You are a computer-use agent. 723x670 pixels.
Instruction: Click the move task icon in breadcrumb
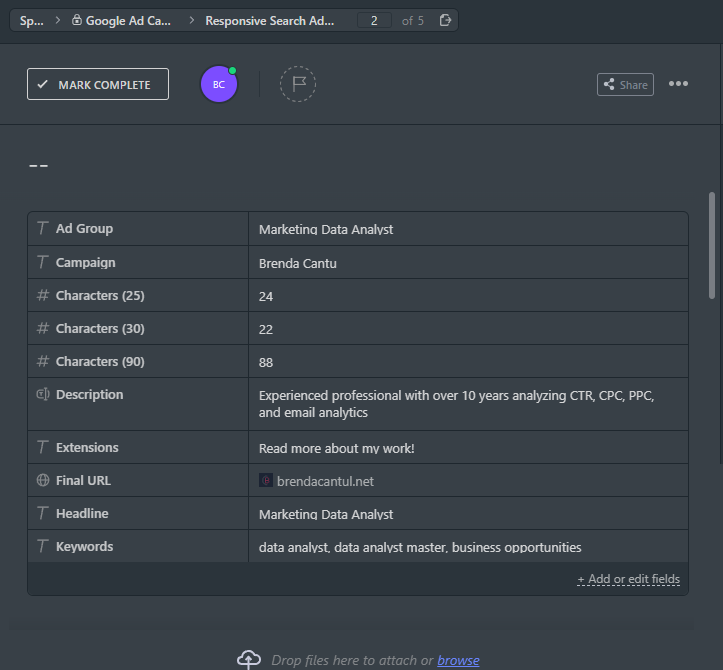pyautogui.click(x=445, y=20)
